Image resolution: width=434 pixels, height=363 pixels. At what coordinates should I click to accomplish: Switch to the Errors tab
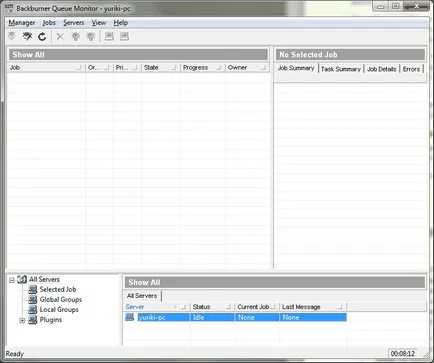point(411,69)
